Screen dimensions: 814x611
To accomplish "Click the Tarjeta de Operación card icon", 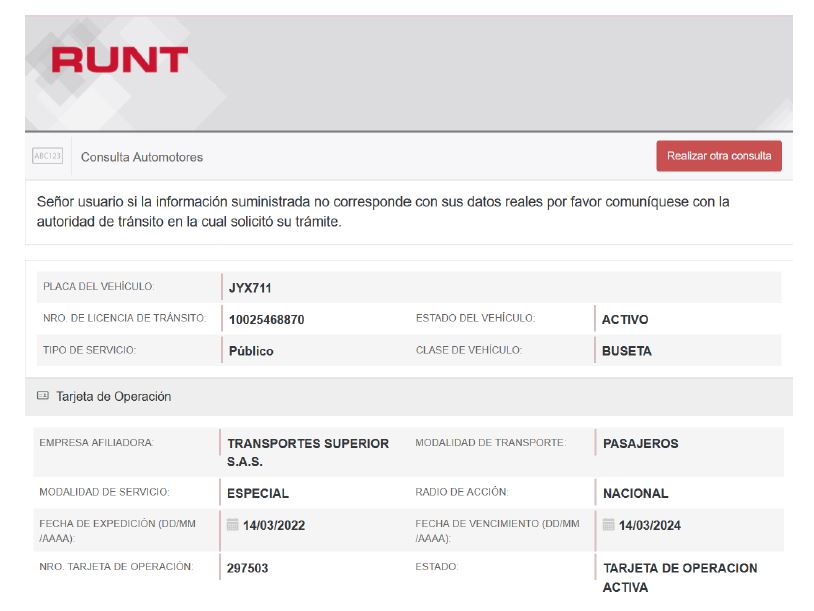I will pyautogui.click(x=43, y=396).
